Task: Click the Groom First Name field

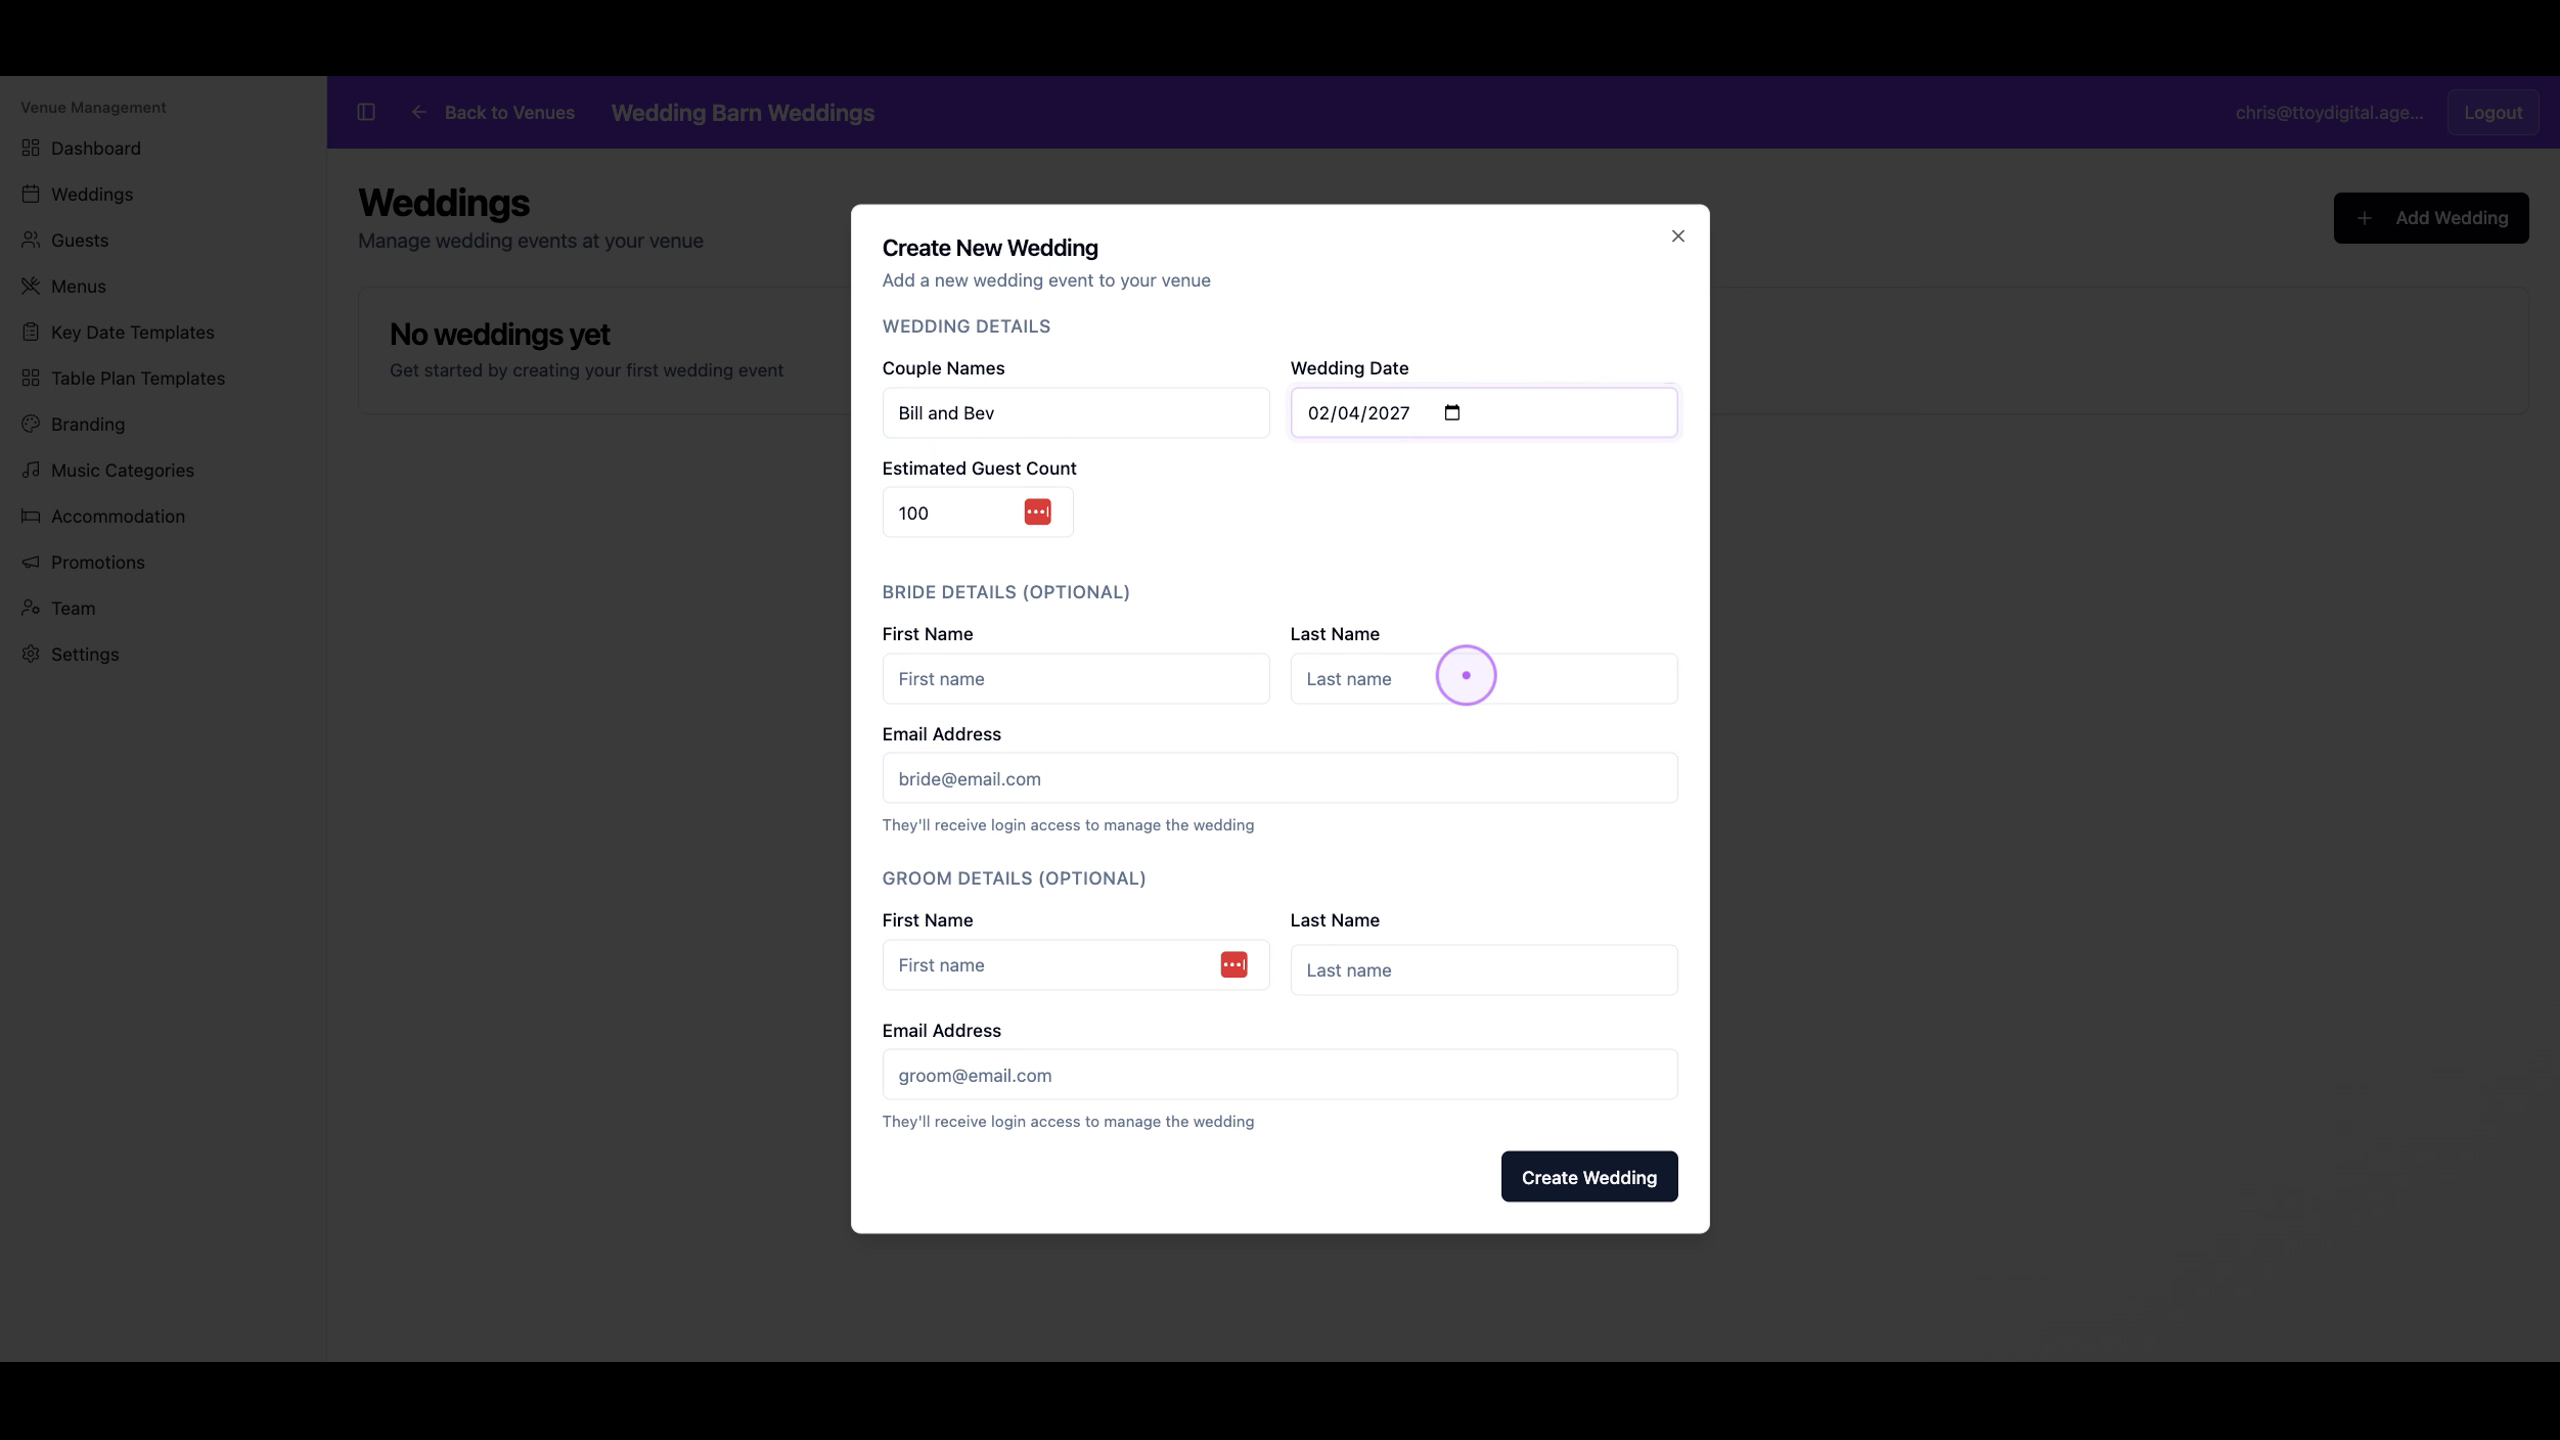Action: (1076, 965)
